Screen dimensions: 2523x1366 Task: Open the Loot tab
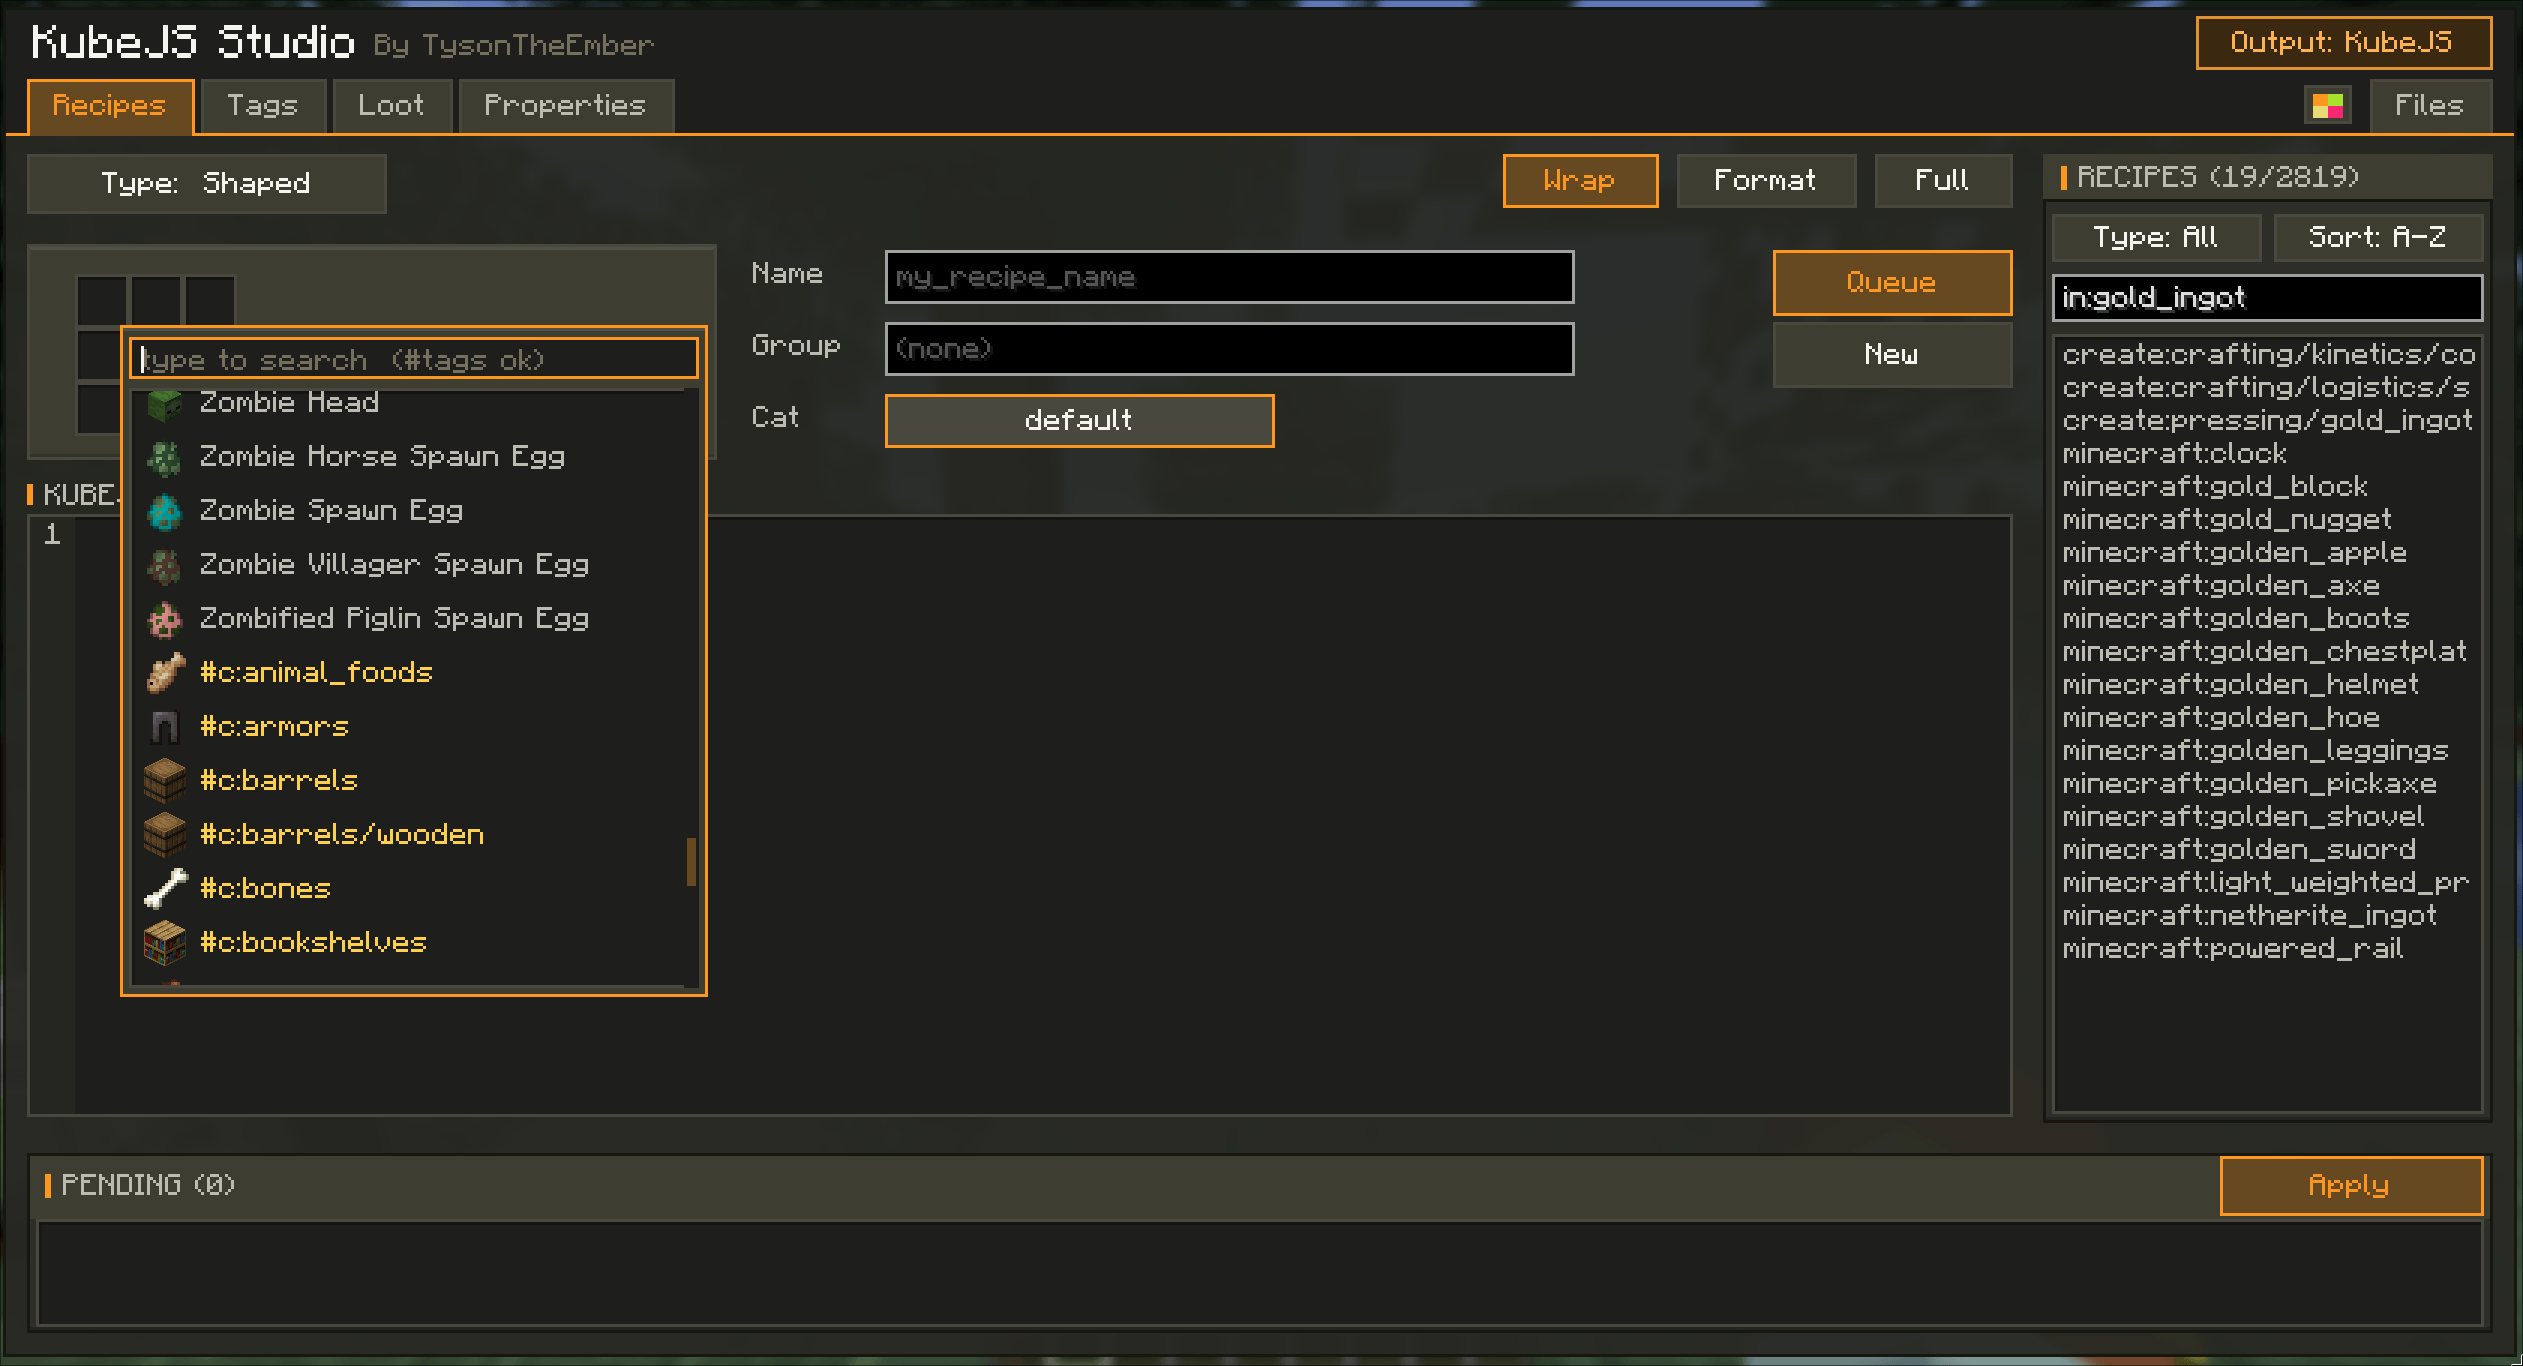tap(391, 106)
